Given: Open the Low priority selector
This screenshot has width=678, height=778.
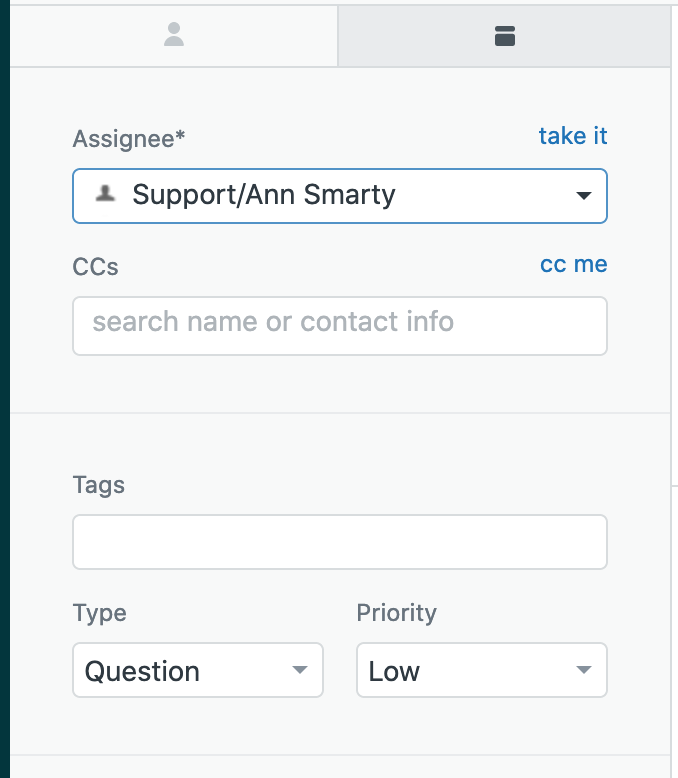Looking at the screenshot, I should point(481,670).
